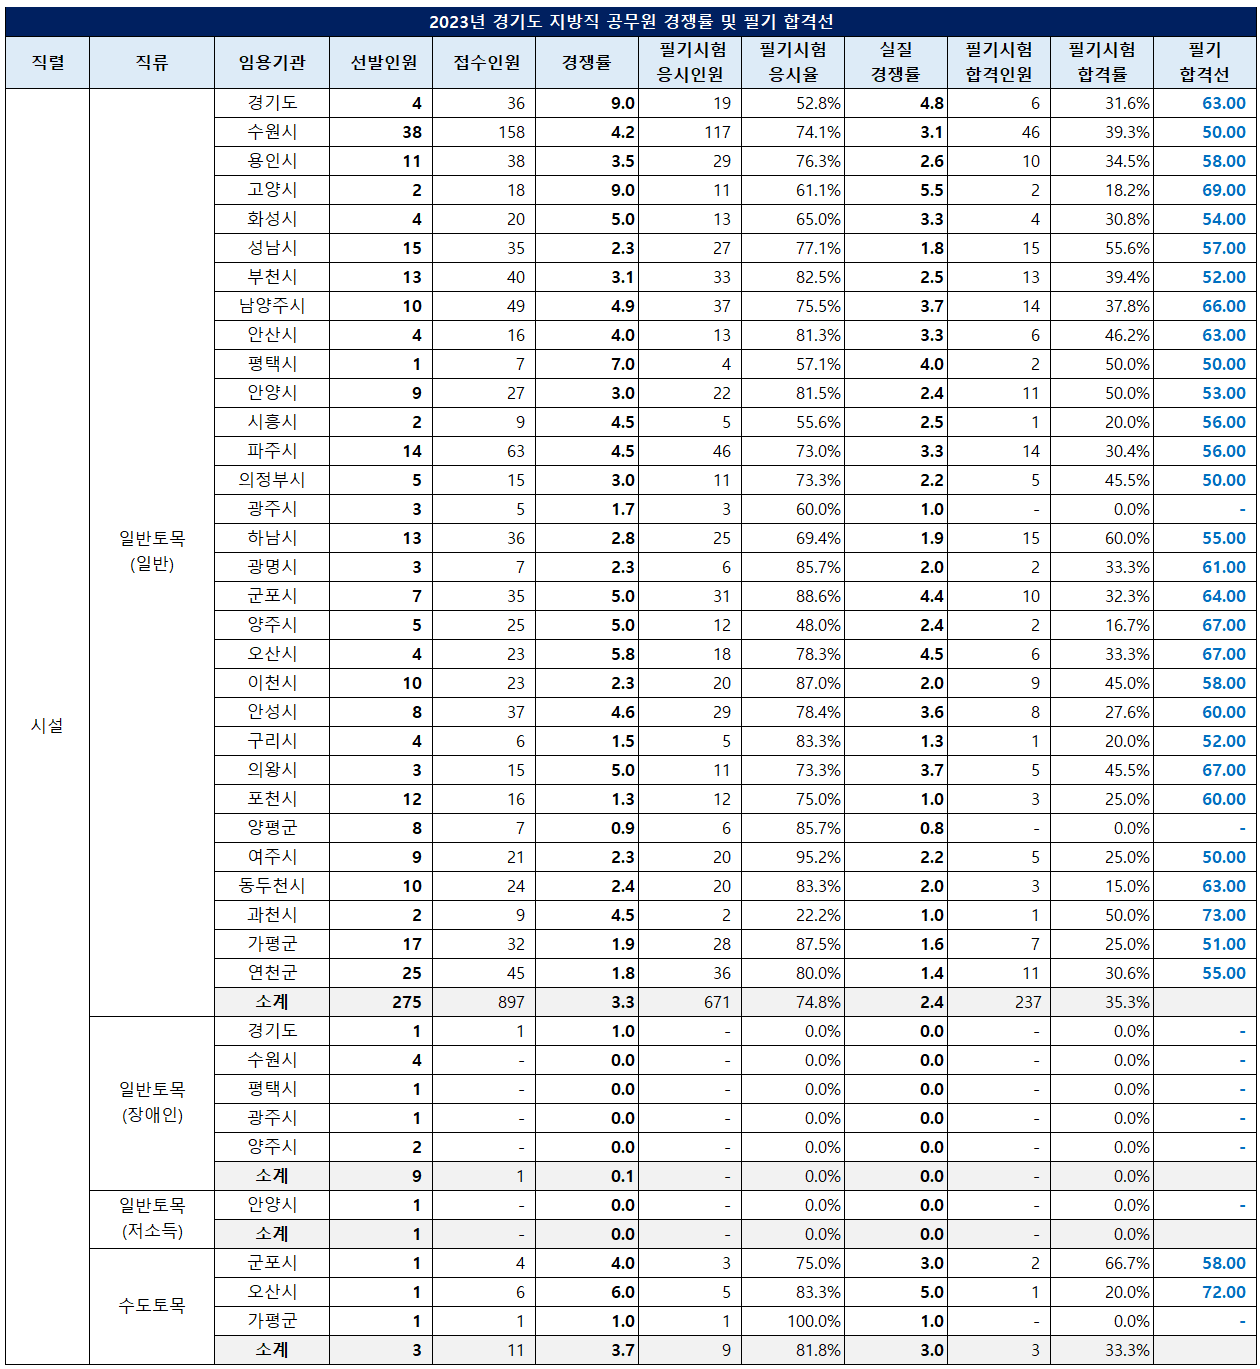Select 군포시's 합격률 66.7% in 수도토목
Viewport: 1260px width, 1369px height.
click(x=1127, y=1263)
